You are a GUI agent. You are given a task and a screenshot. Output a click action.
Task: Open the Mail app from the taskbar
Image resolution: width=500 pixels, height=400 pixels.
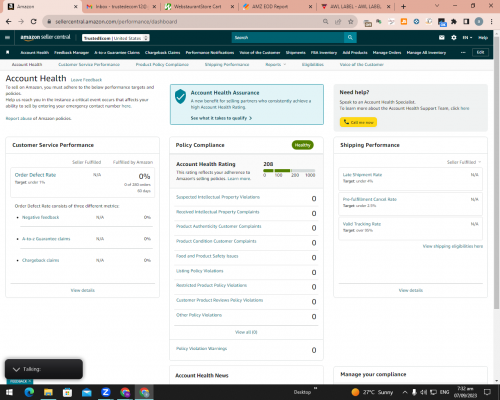click(87, 392)
